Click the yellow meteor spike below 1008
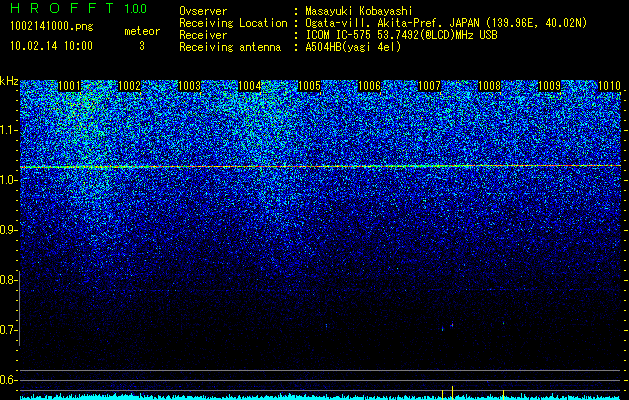Image resolution: width=629 pixels, height=400 pixels. tap(503, 394)
